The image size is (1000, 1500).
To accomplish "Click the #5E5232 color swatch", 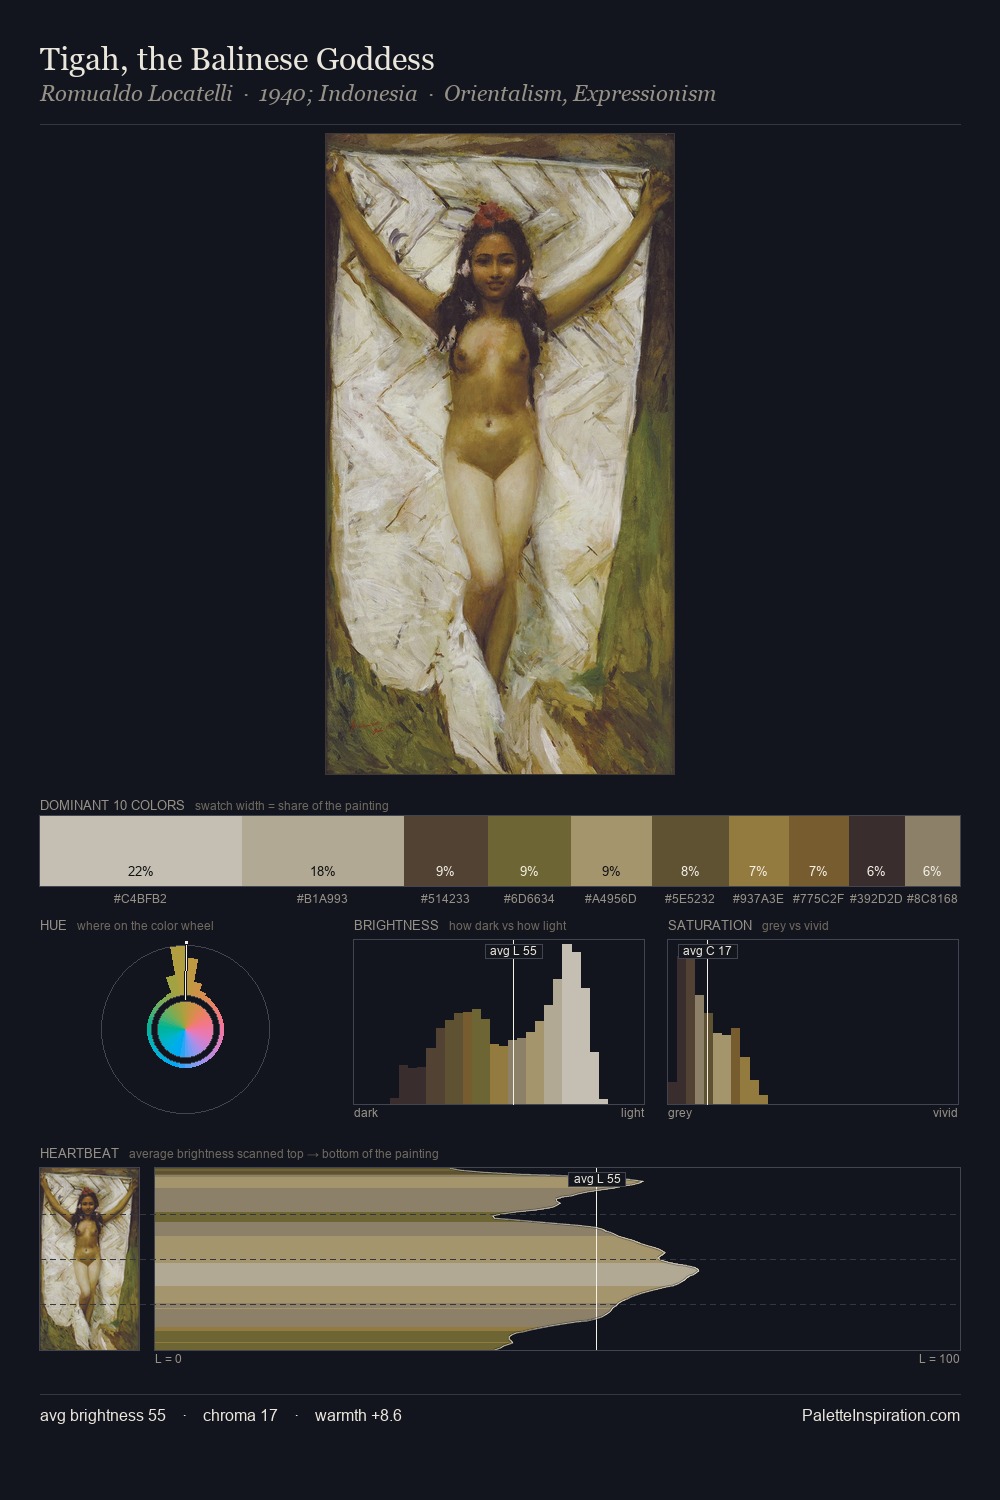I will tap(690, 851).
